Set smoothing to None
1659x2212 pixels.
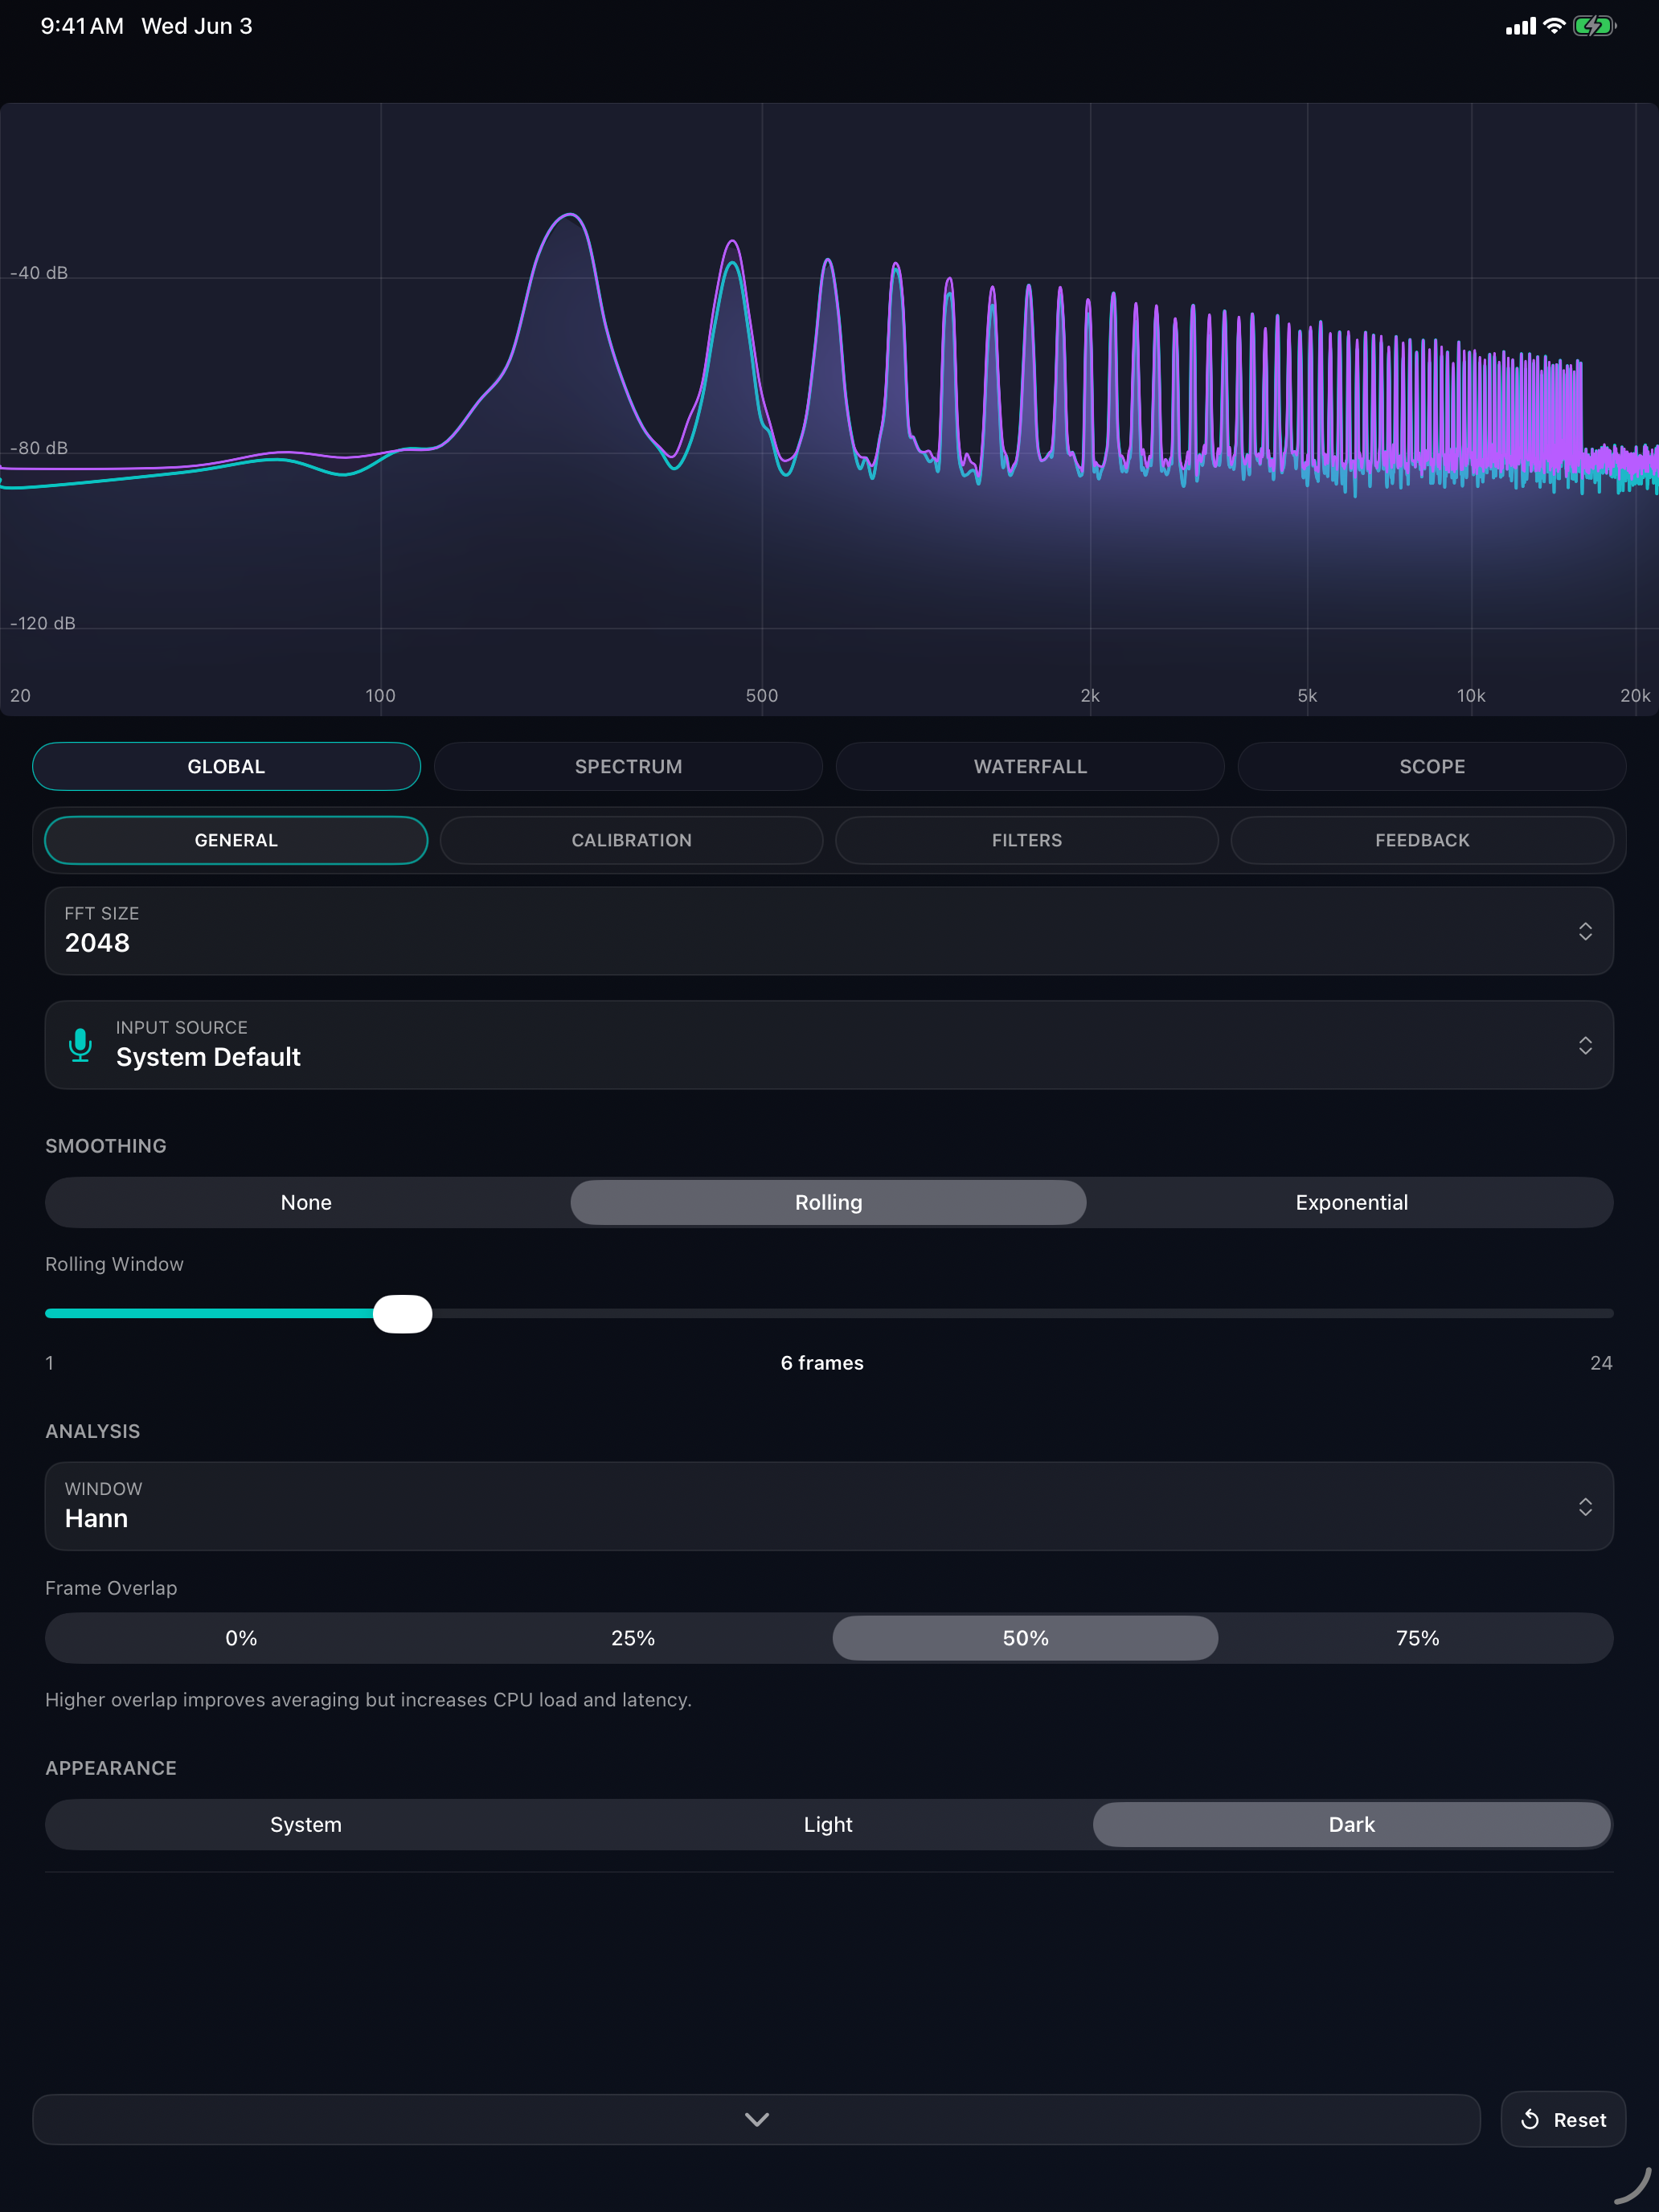click(x=306, y=1202)
